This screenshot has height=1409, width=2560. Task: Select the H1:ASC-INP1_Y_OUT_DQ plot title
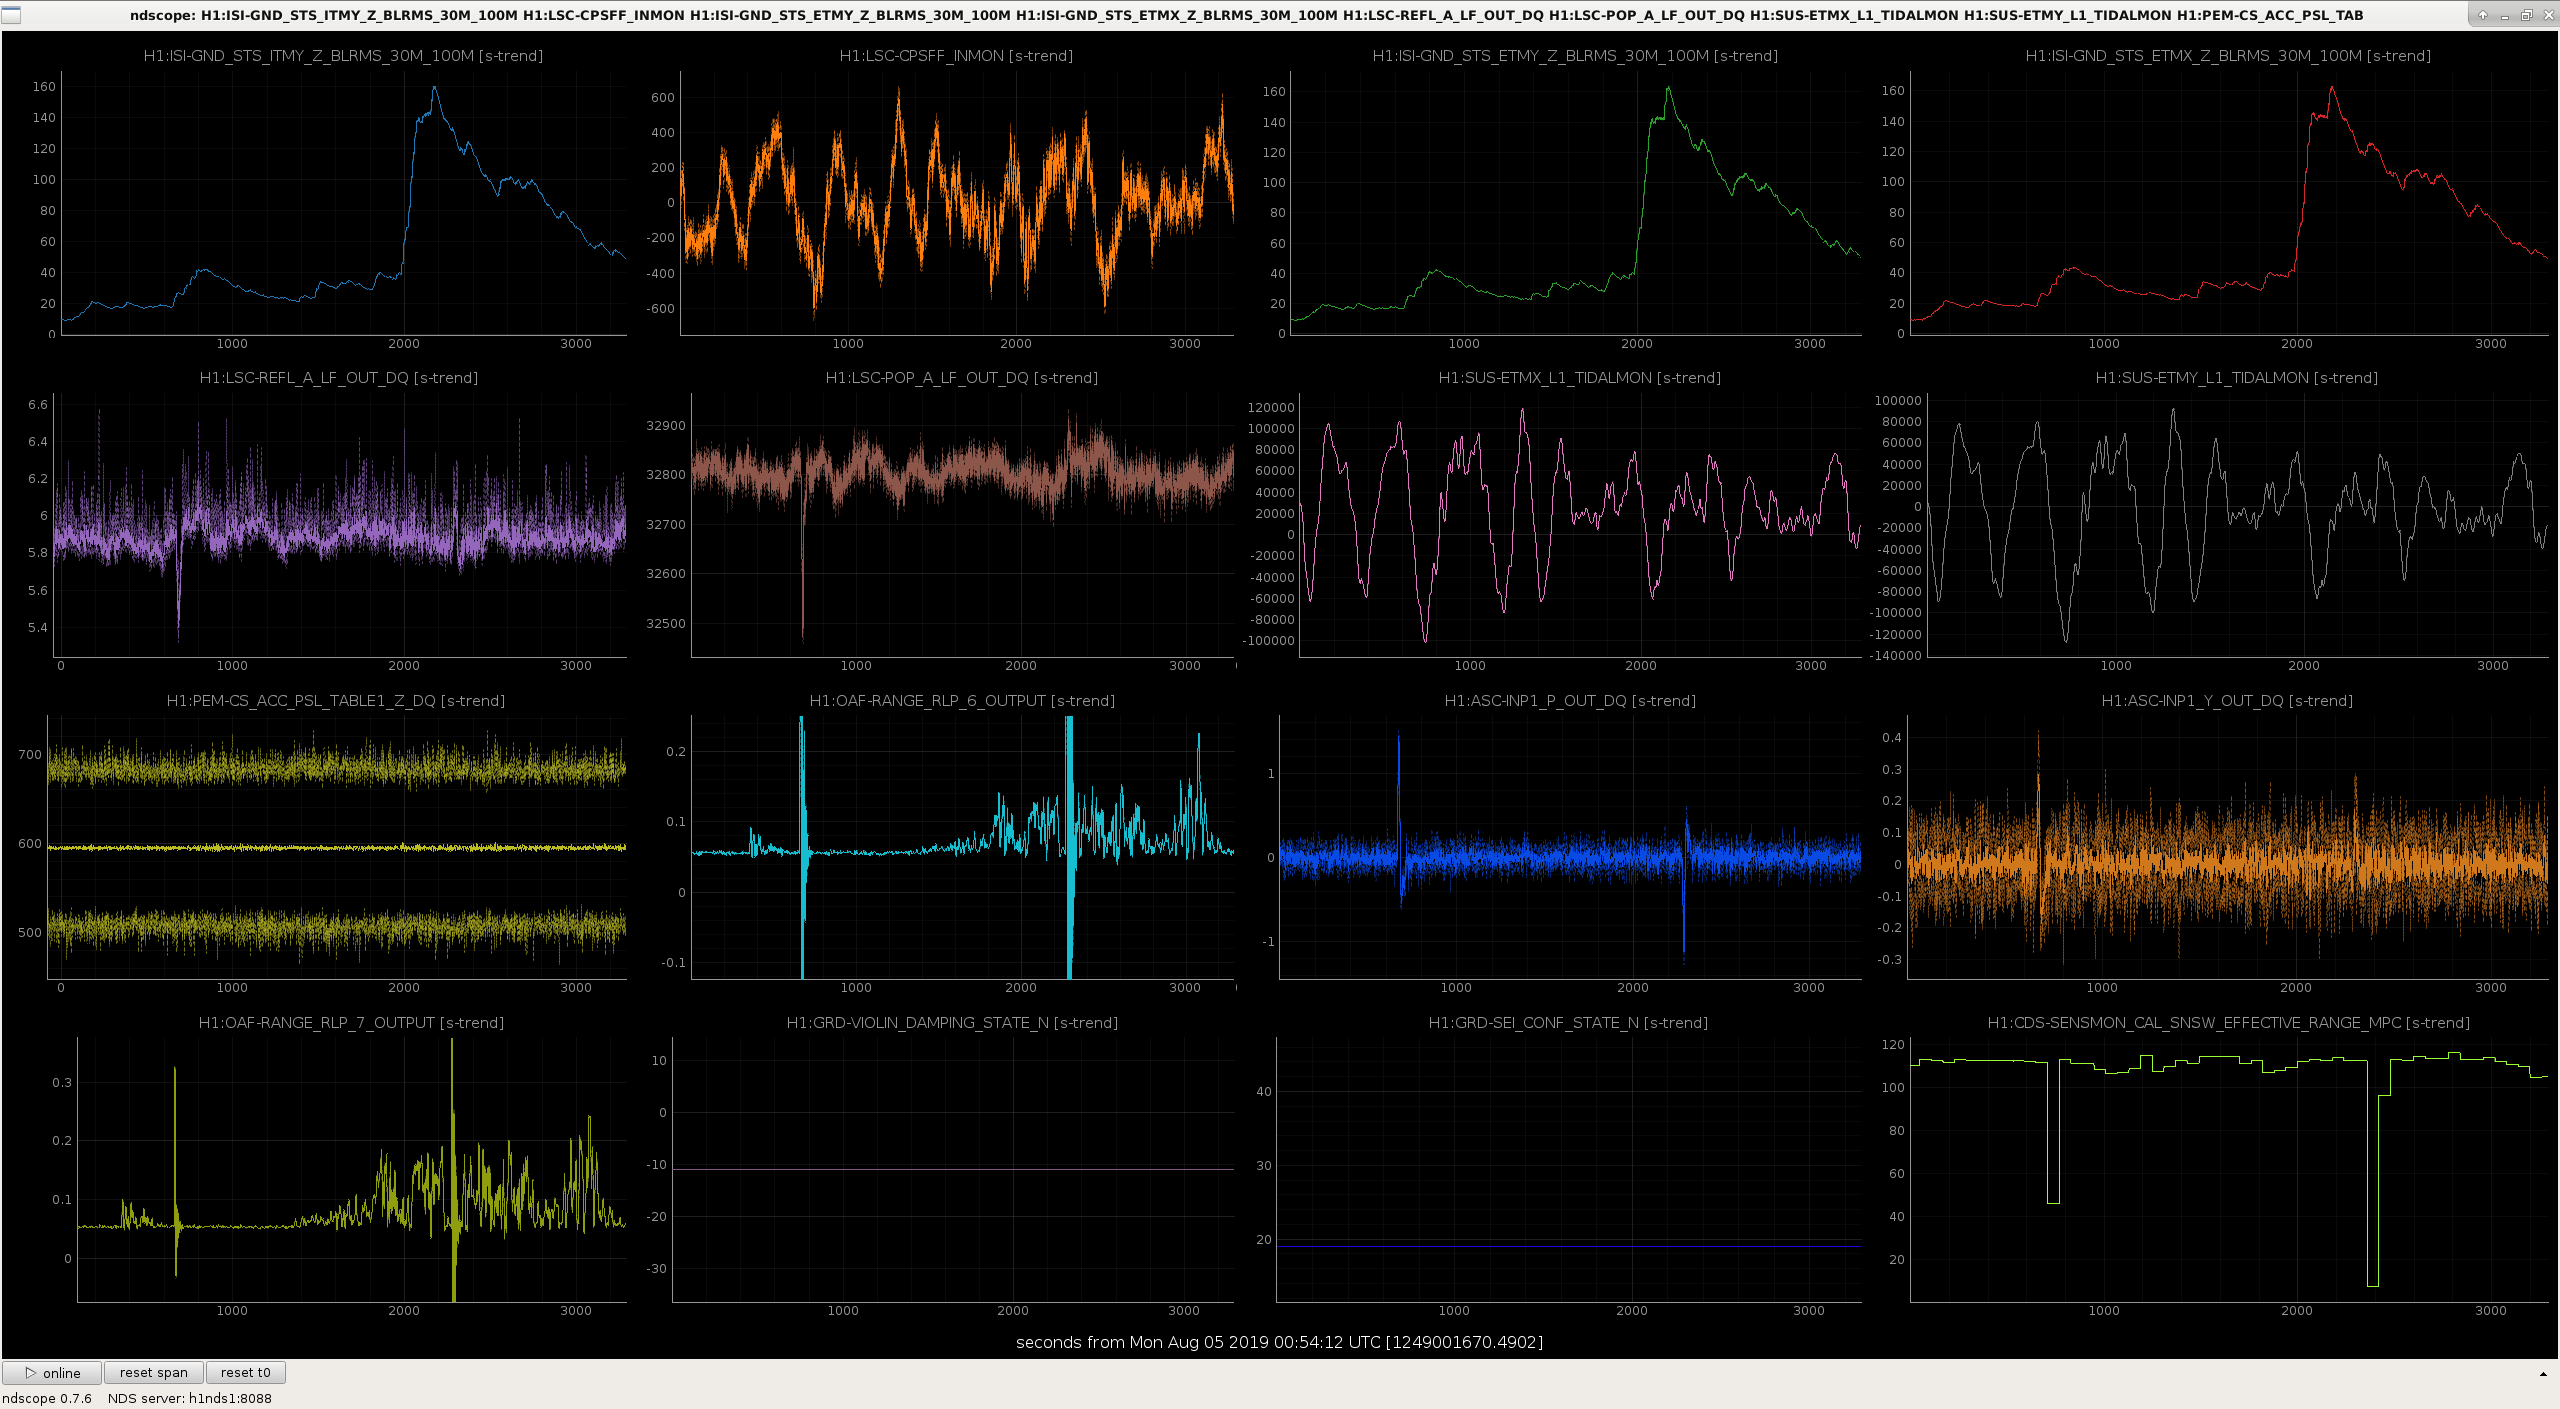(x=2227, y=701)
